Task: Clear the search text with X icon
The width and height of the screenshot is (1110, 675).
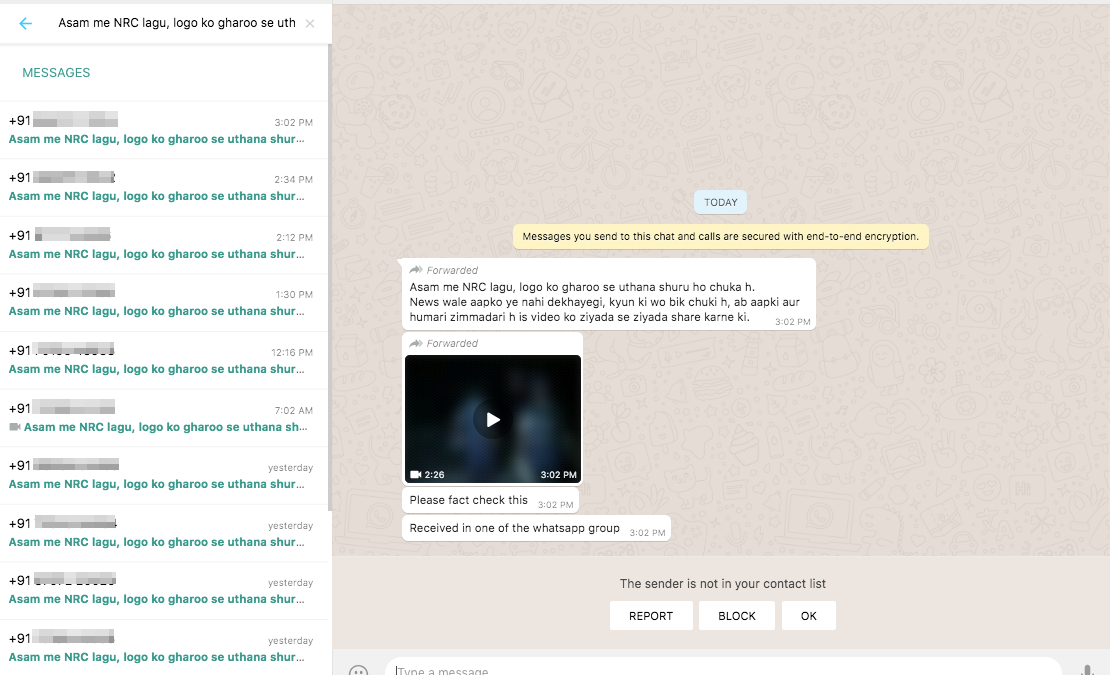Action: (x=310, y=23)
